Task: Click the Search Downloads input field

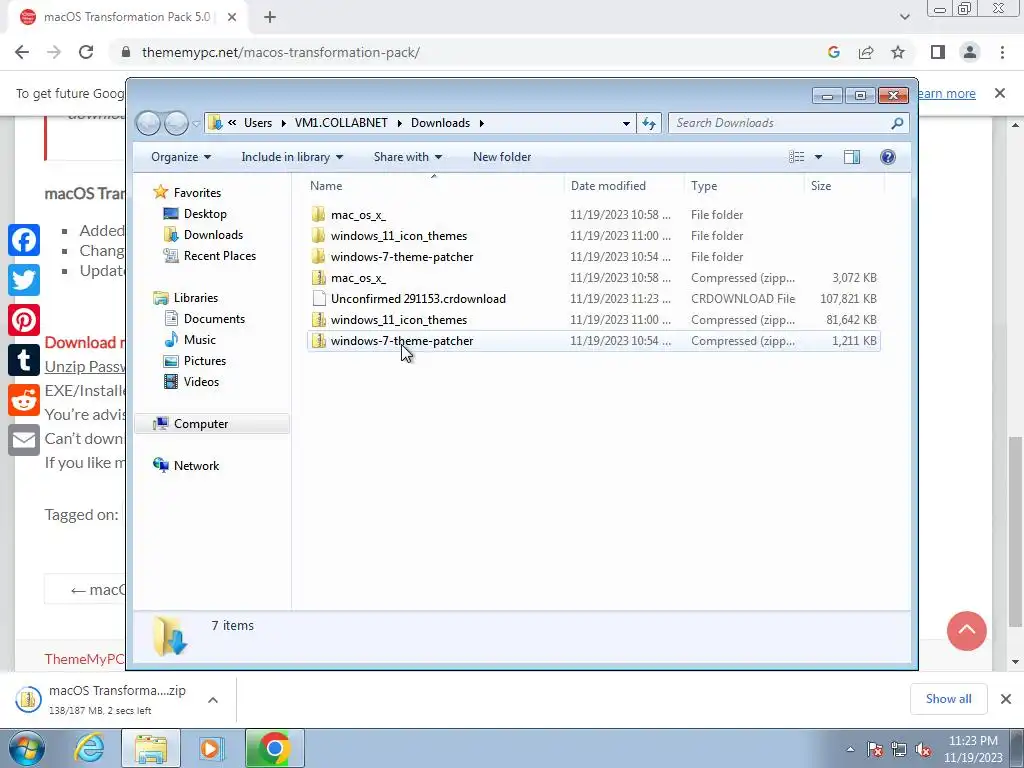Action: coord(780,123)
